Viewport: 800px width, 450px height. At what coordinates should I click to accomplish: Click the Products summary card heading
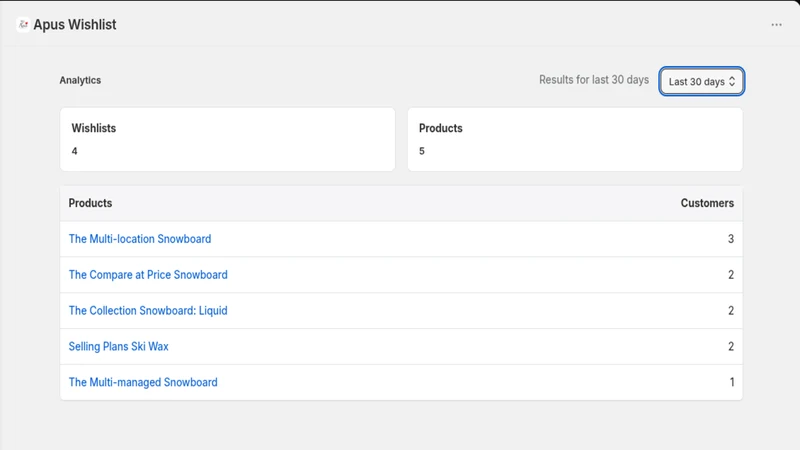(440, 128)
